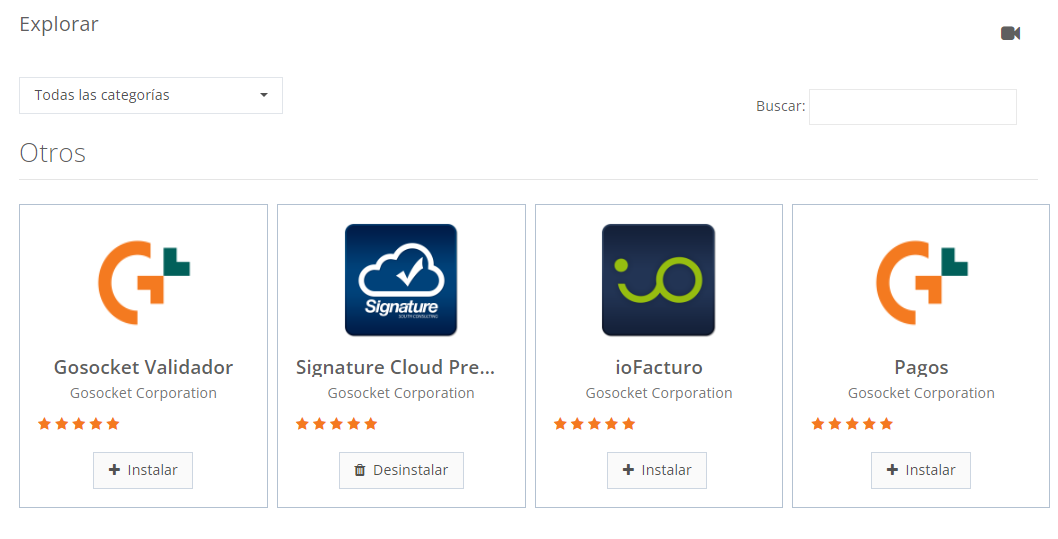
Task: Select the Pagos title
Action: [921, 368]
